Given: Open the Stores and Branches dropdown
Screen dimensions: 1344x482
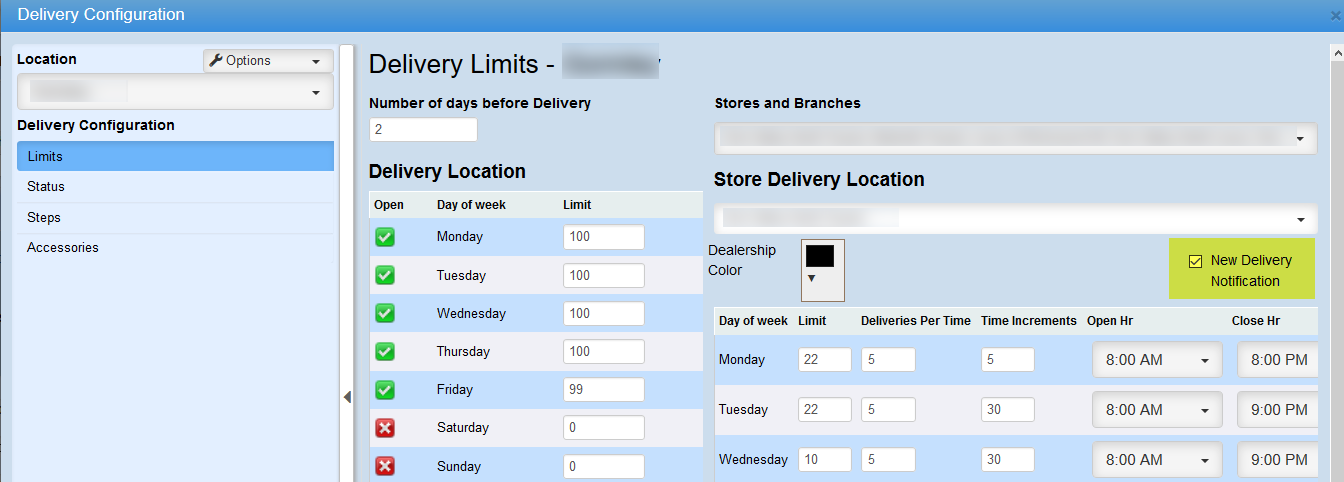Looking at the screenshot, I should 1015,138.
